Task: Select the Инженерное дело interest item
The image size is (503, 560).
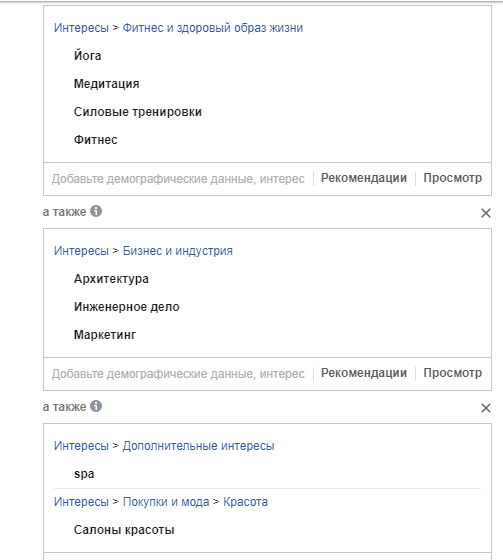Action: pos(126,307)
